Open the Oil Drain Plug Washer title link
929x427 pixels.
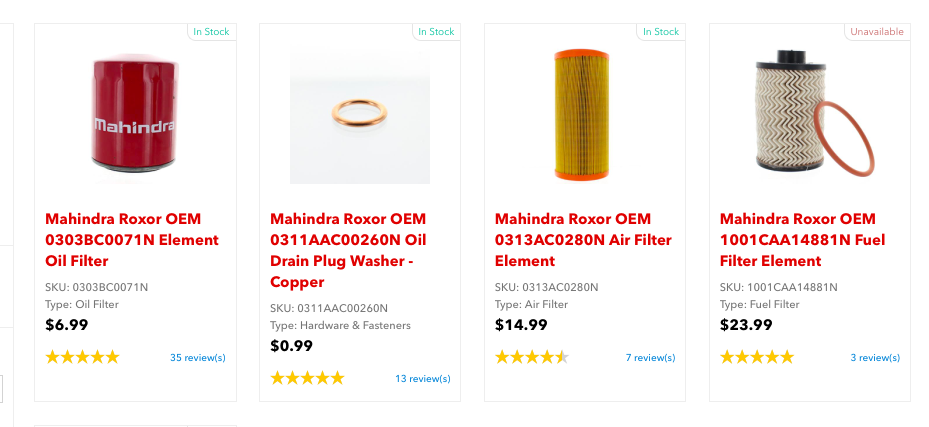click(348, 250)
